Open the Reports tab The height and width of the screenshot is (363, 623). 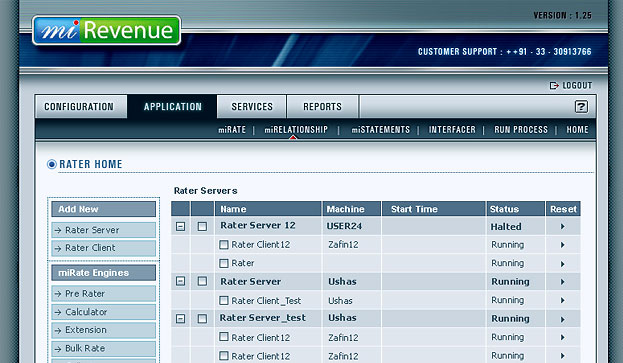pos(322,106)
